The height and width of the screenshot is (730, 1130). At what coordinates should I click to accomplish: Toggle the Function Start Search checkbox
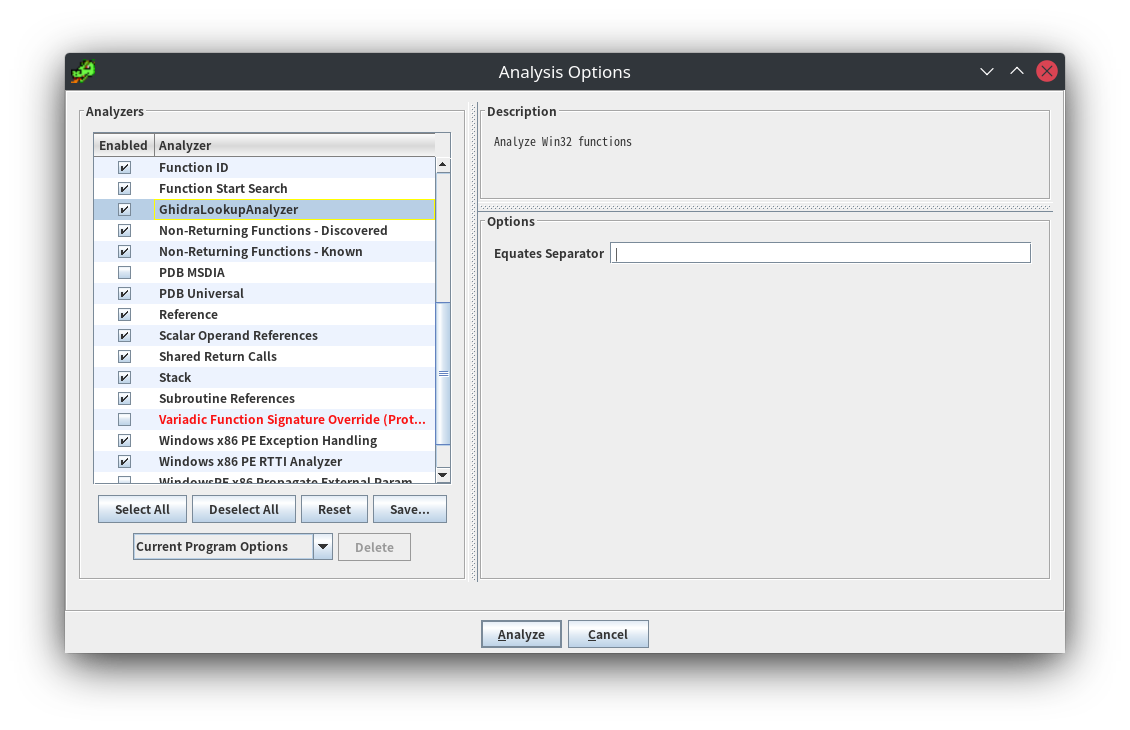click(125, 188)
